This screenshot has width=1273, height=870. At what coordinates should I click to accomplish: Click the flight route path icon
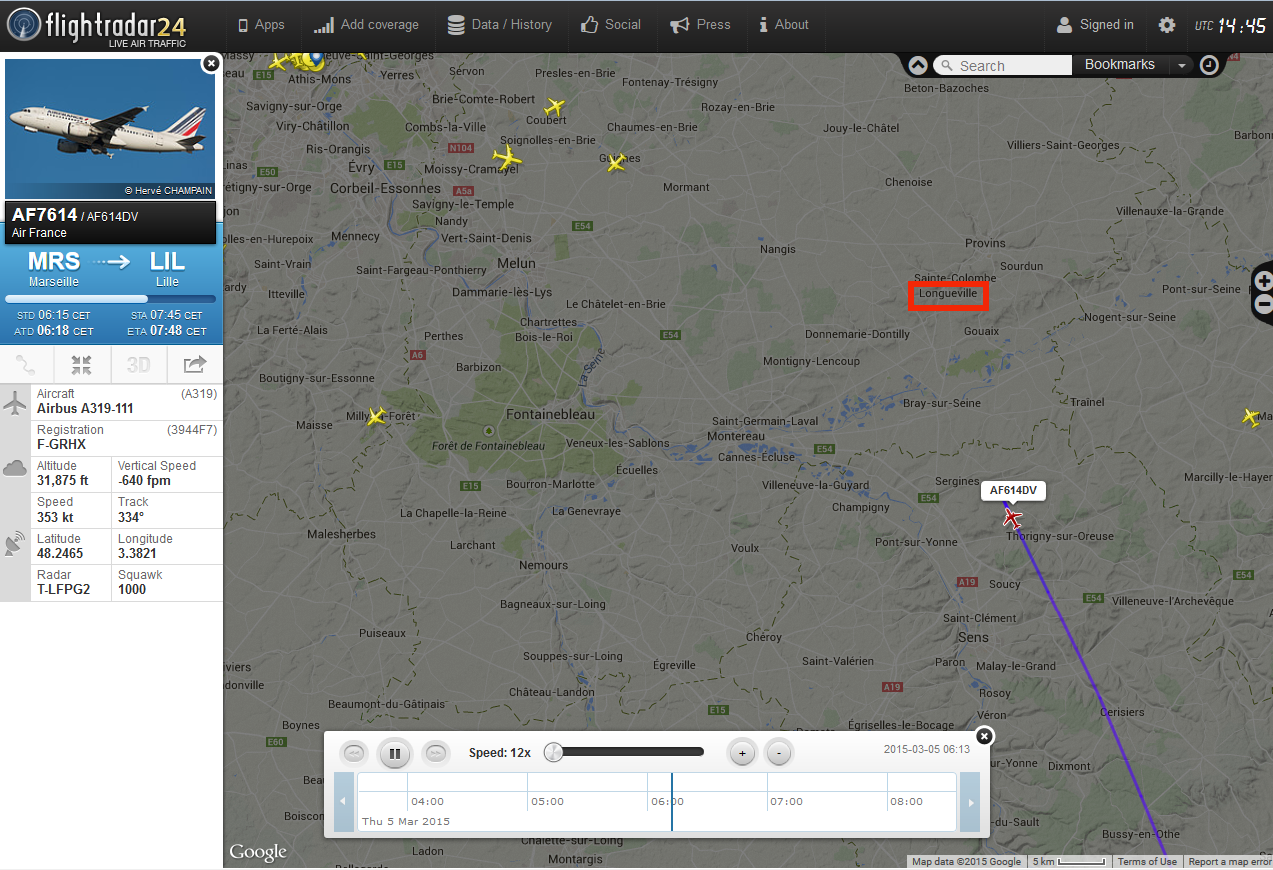pos(27,365)
